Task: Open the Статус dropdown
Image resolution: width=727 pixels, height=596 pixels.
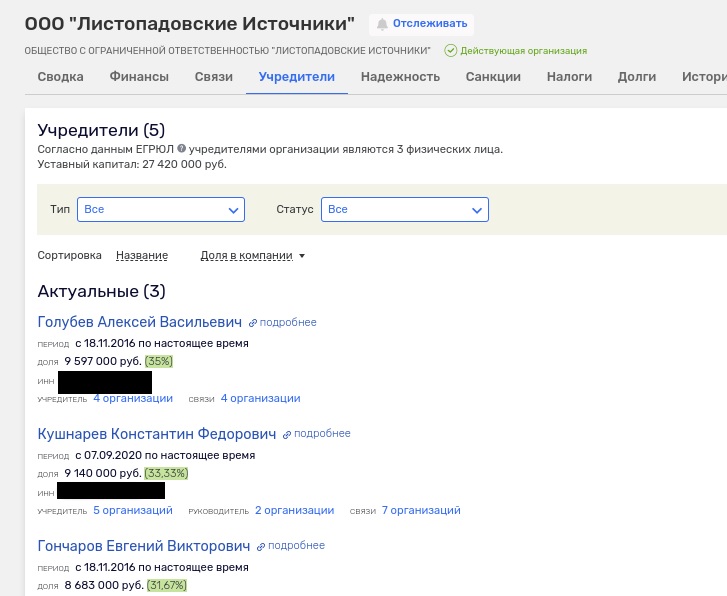Action: pyautogui.click(x=405, y=210)
